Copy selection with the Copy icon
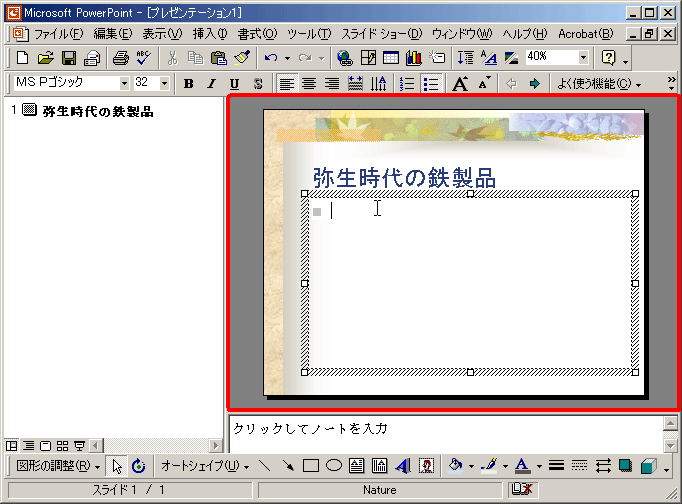Image resolution: width=682 pixels, height=504 pixels. (195, 58)
